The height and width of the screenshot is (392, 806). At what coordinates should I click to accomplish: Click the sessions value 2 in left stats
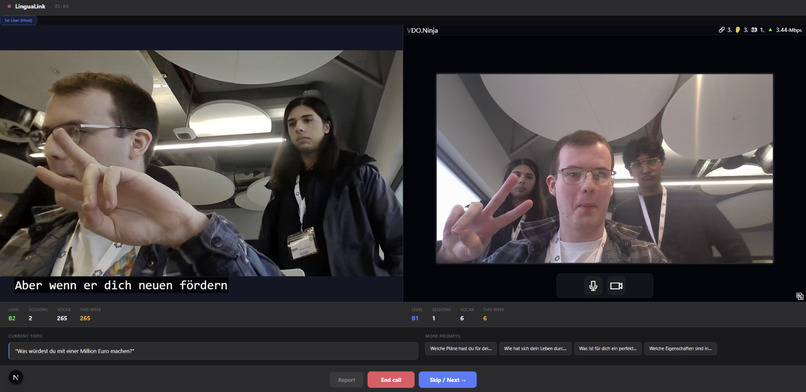tap(30, 318)
